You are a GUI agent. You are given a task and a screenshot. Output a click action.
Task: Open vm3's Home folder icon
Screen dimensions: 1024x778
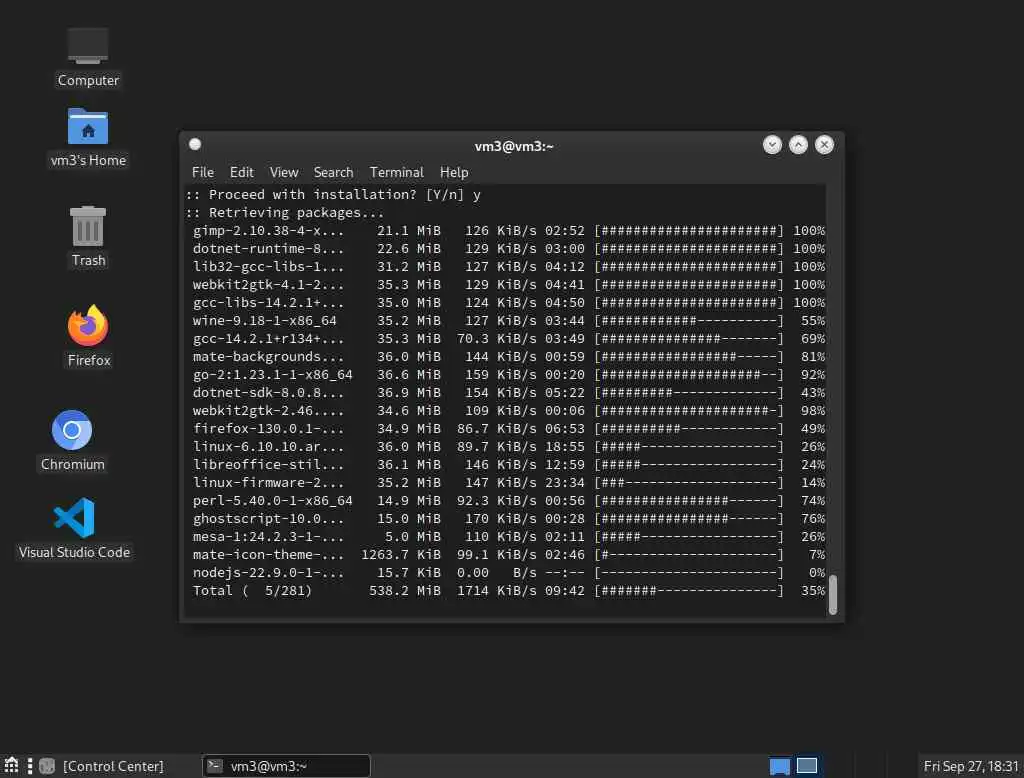88,137
